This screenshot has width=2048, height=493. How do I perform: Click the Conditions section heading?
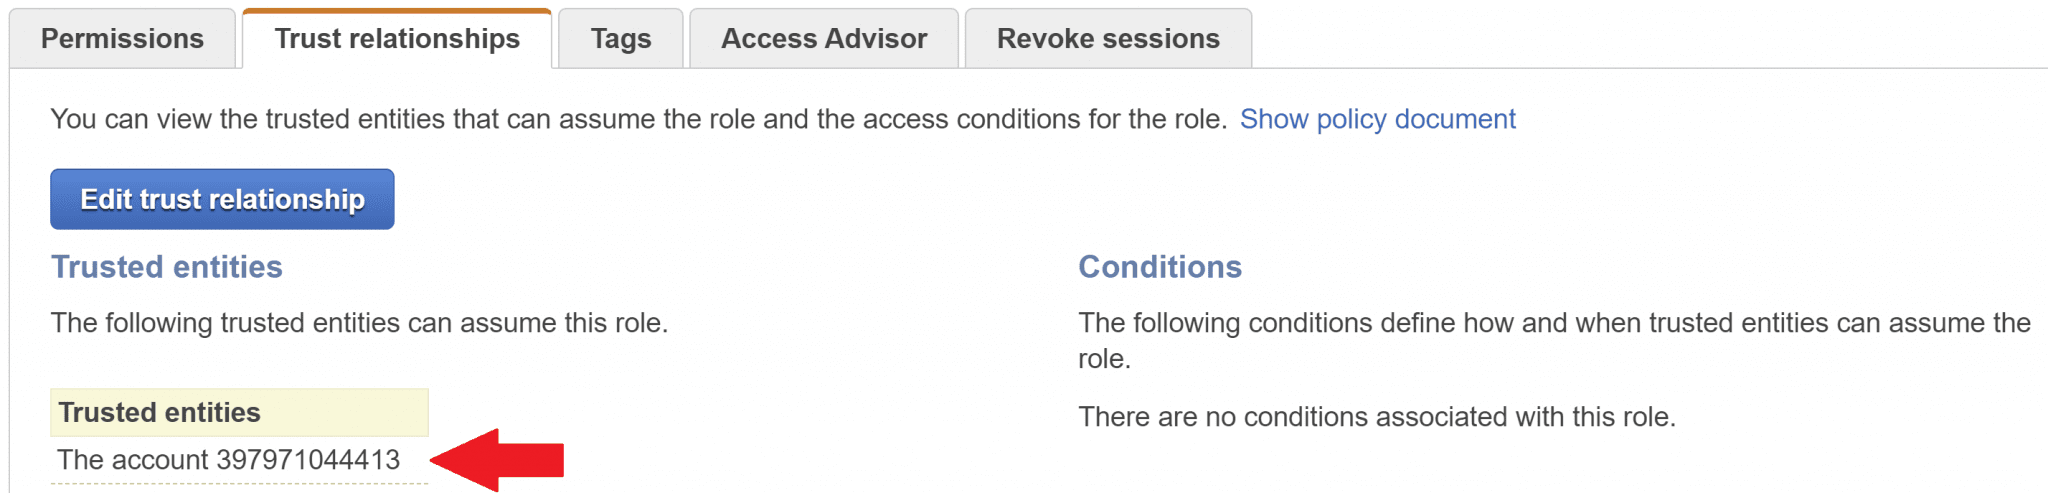tap(1159, 267)
